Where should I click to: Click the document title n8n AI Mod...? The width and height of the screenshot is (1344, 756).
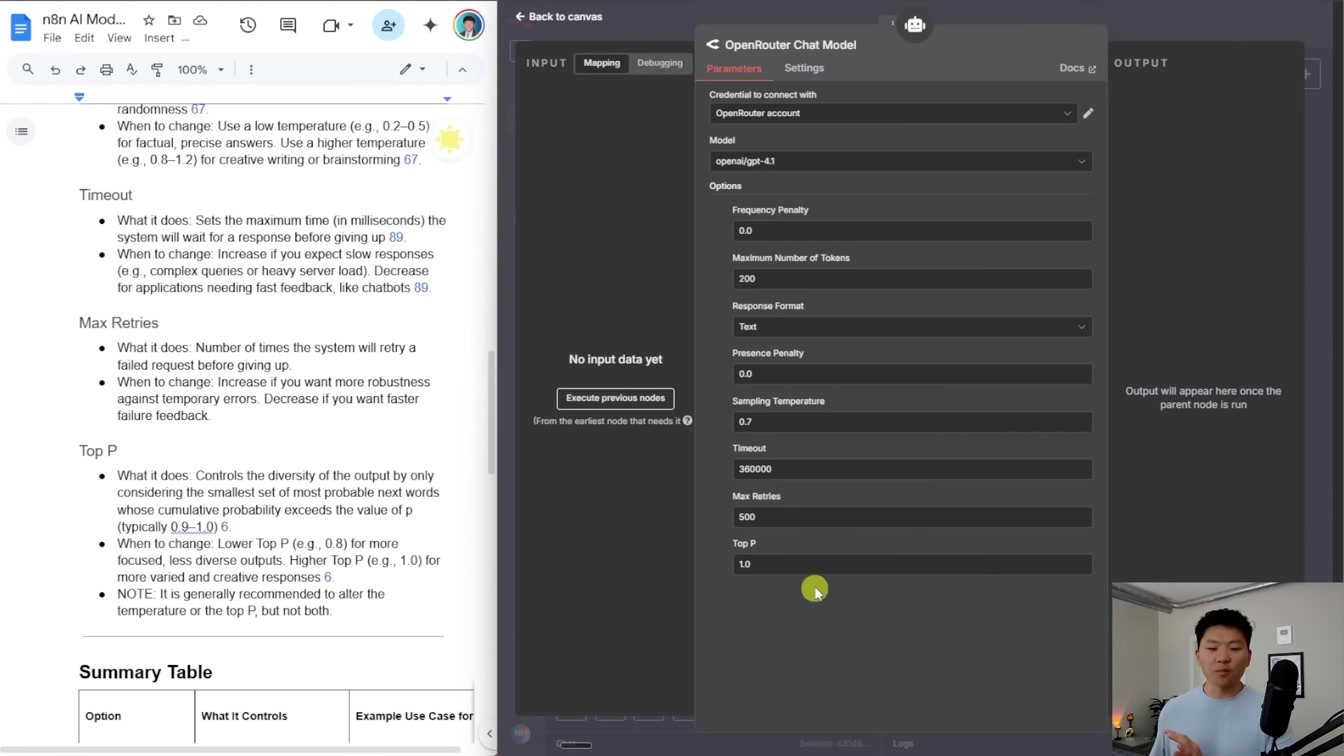[x=84, y=20]
